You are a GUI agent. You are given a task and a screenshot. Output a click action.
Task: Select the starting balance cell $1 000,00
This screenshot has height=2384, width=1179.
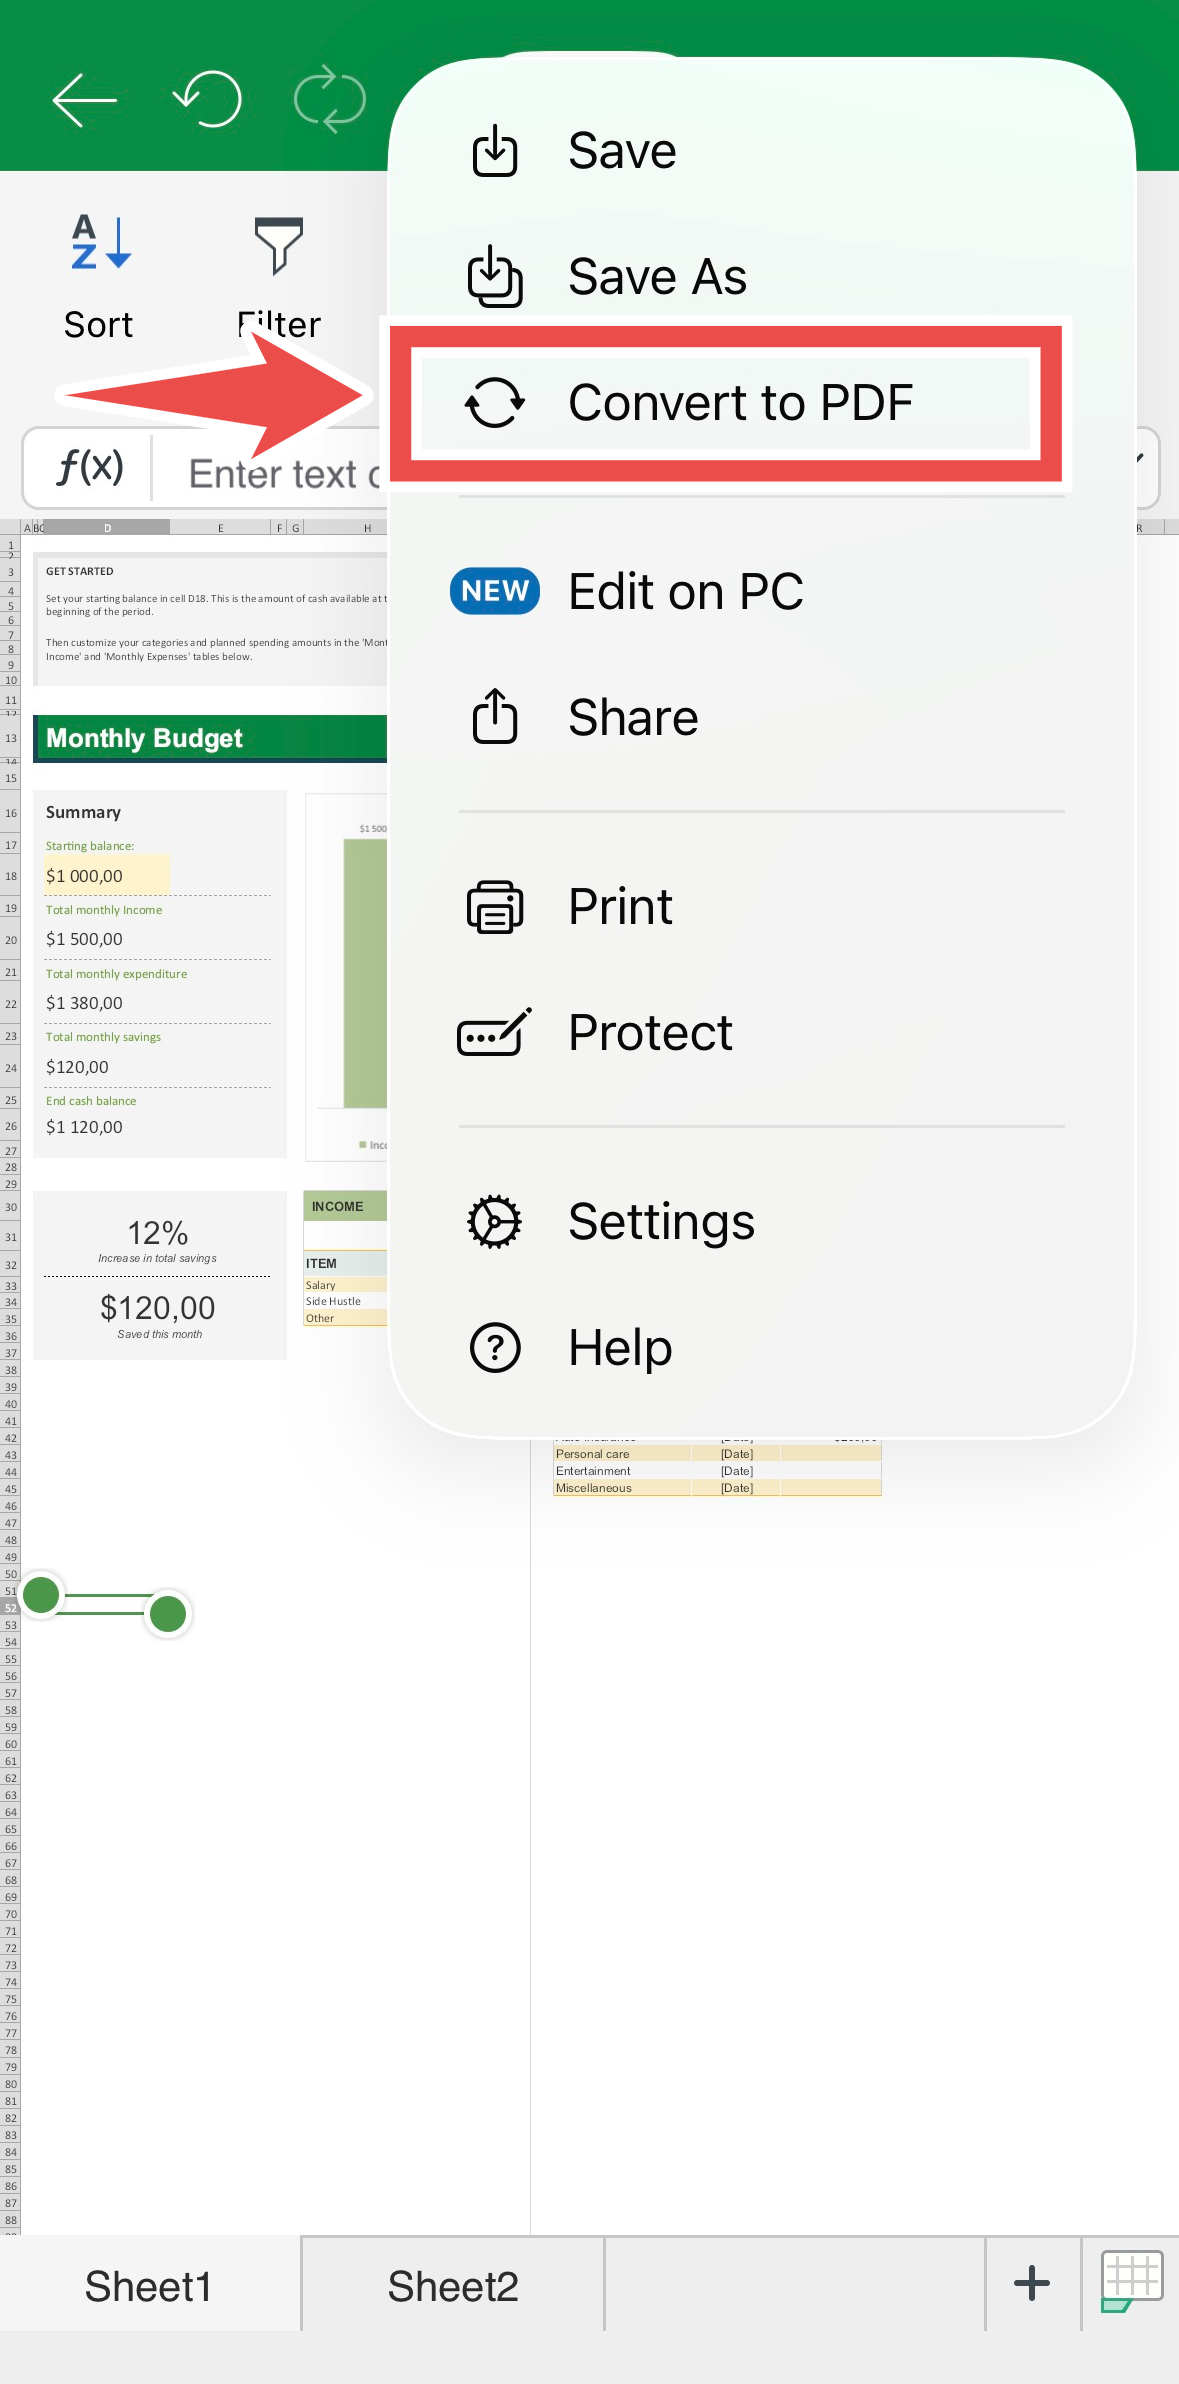point(106,876)
